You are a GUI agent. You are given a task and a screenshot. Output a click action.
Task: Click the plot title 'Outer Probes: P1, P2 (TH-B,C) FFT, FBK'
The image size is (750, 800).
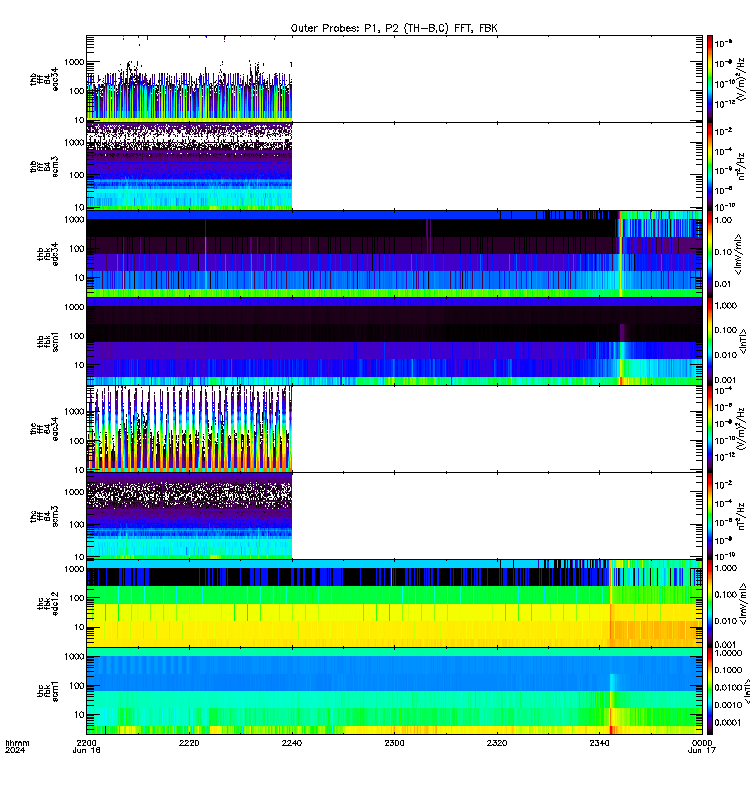pos(394,29)
